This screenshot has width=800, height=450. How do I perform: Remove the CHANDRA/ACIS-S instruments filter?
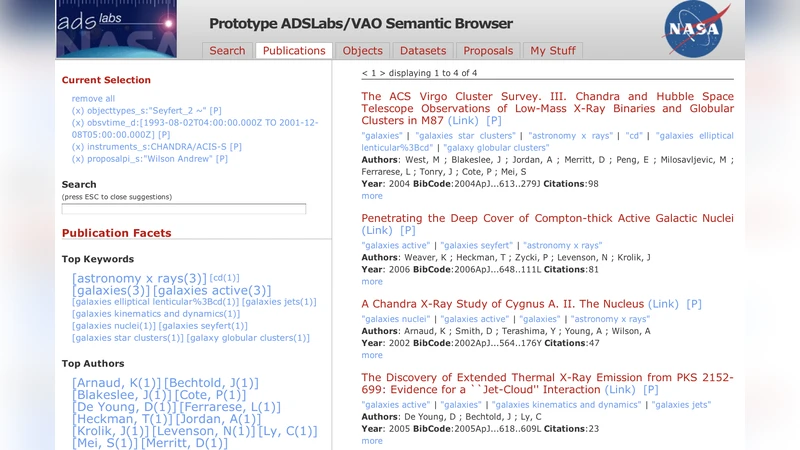point(78,147)
